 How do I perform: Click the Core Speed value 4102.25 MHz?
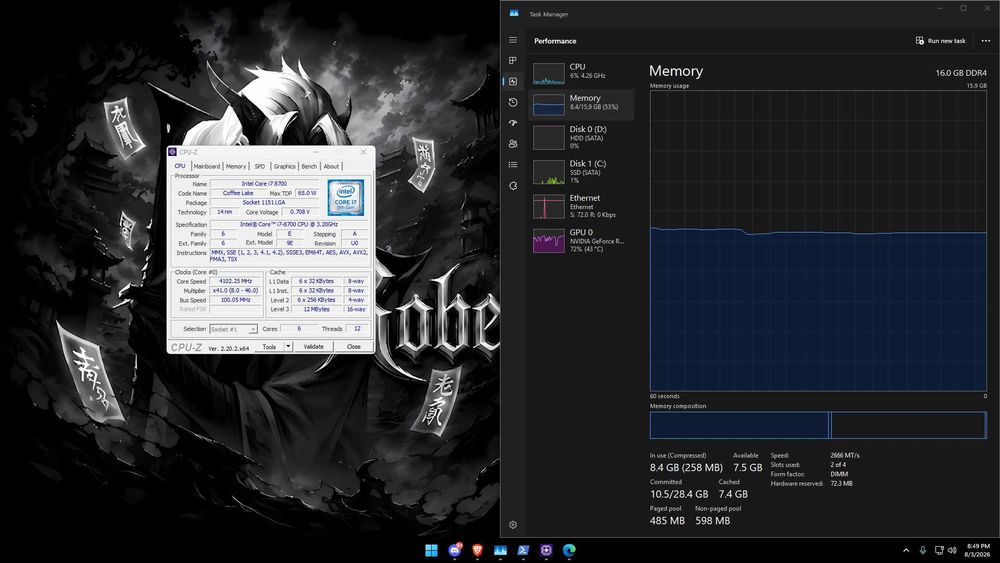pos(235,281)
